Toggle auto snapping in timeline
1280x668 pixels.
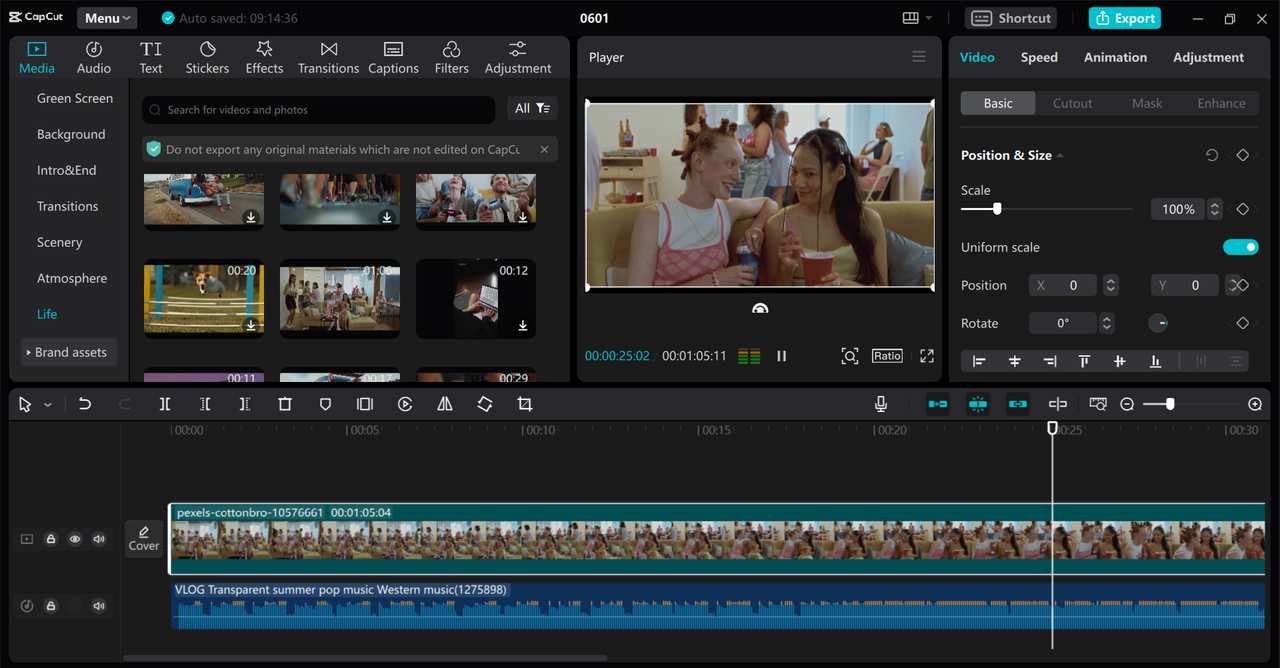978,404
